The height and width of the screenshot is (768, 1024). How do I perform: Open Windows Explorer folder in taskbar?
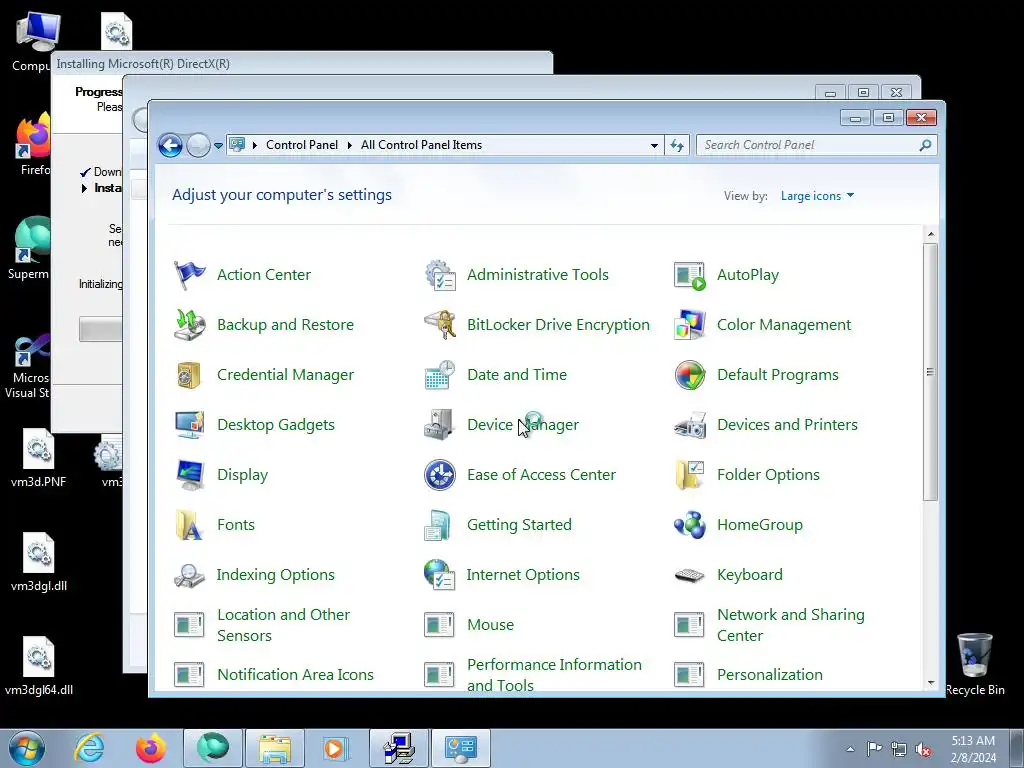[x=275, y=748]
